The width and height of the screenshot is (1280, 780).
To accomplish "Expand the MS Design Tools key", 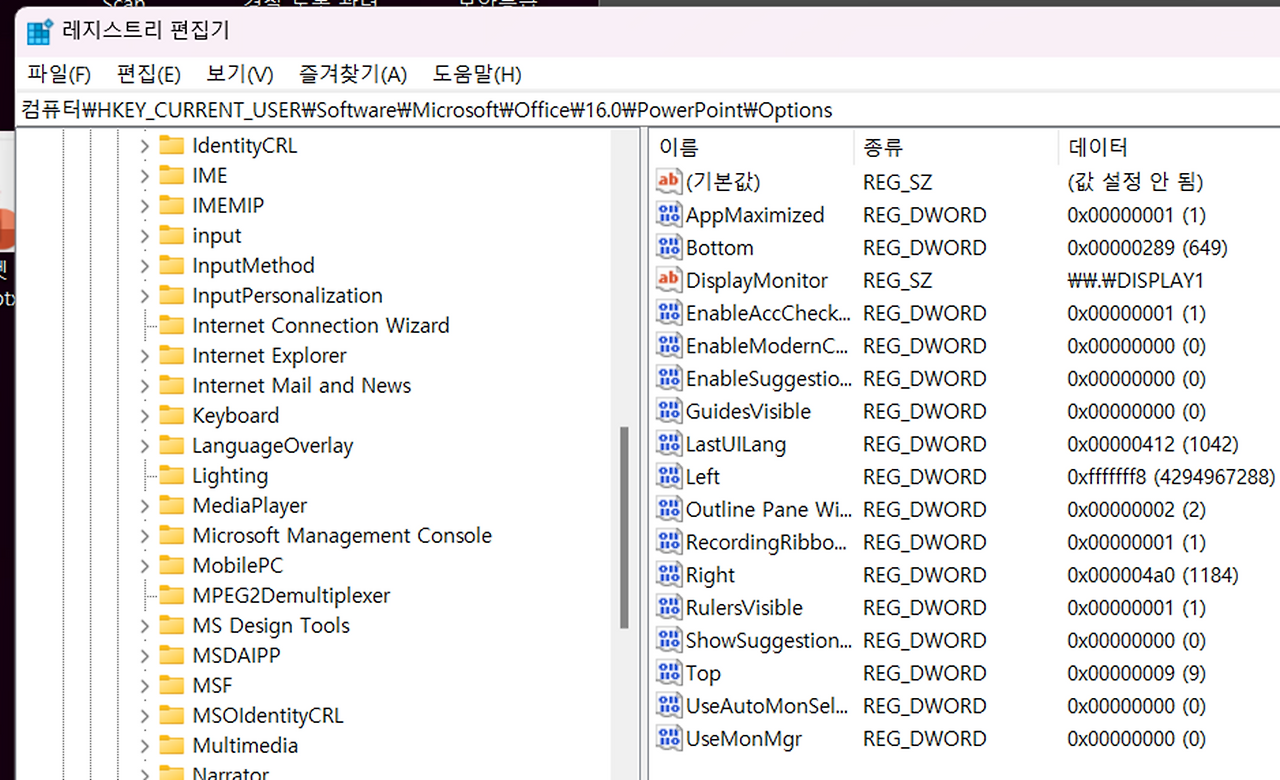I will pos(144,626).
